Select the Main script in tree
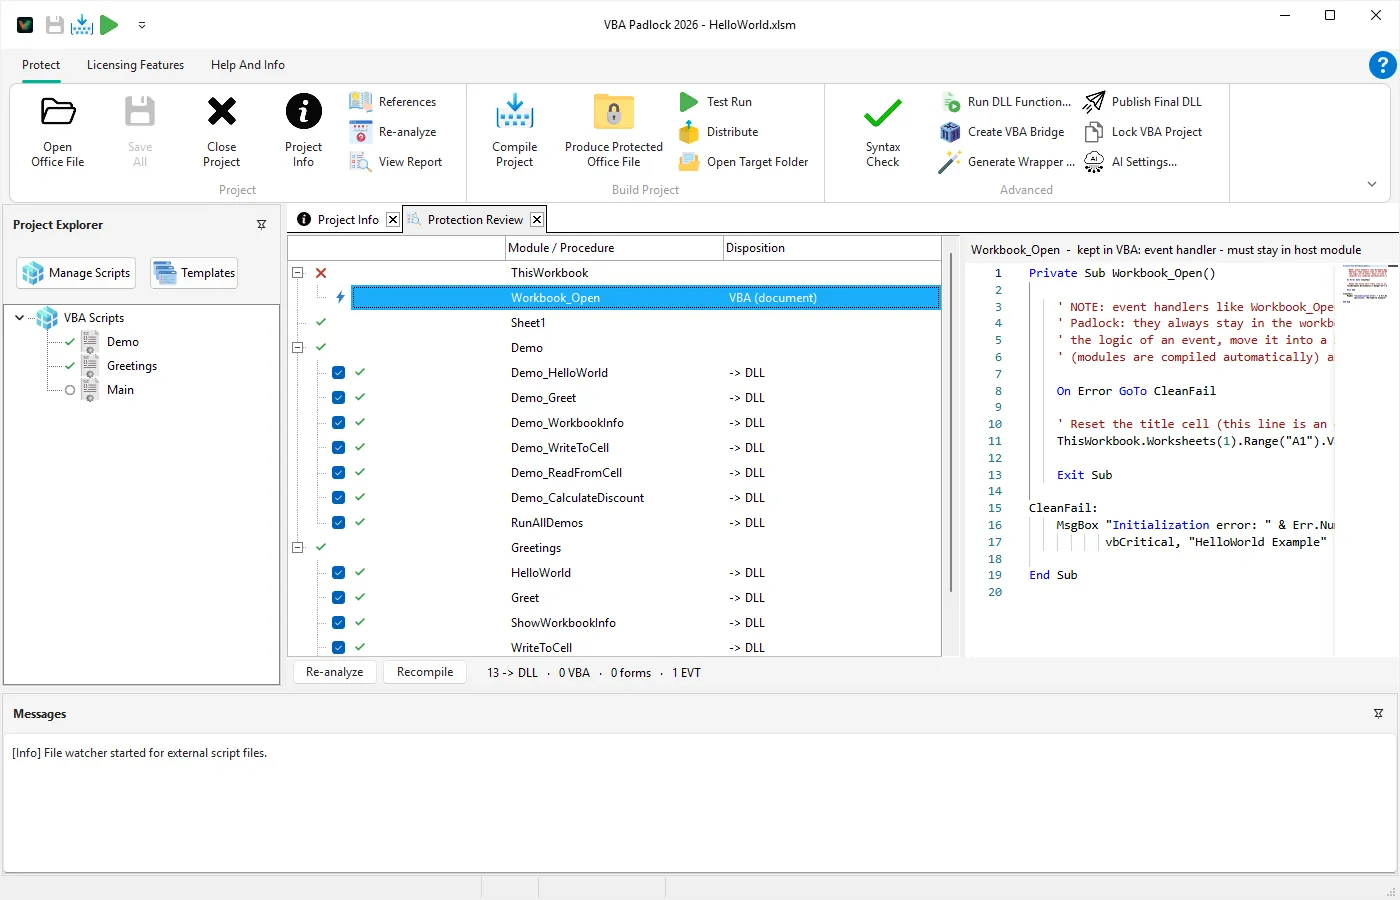Screen dimensions: 1400x900 point(120,390)
